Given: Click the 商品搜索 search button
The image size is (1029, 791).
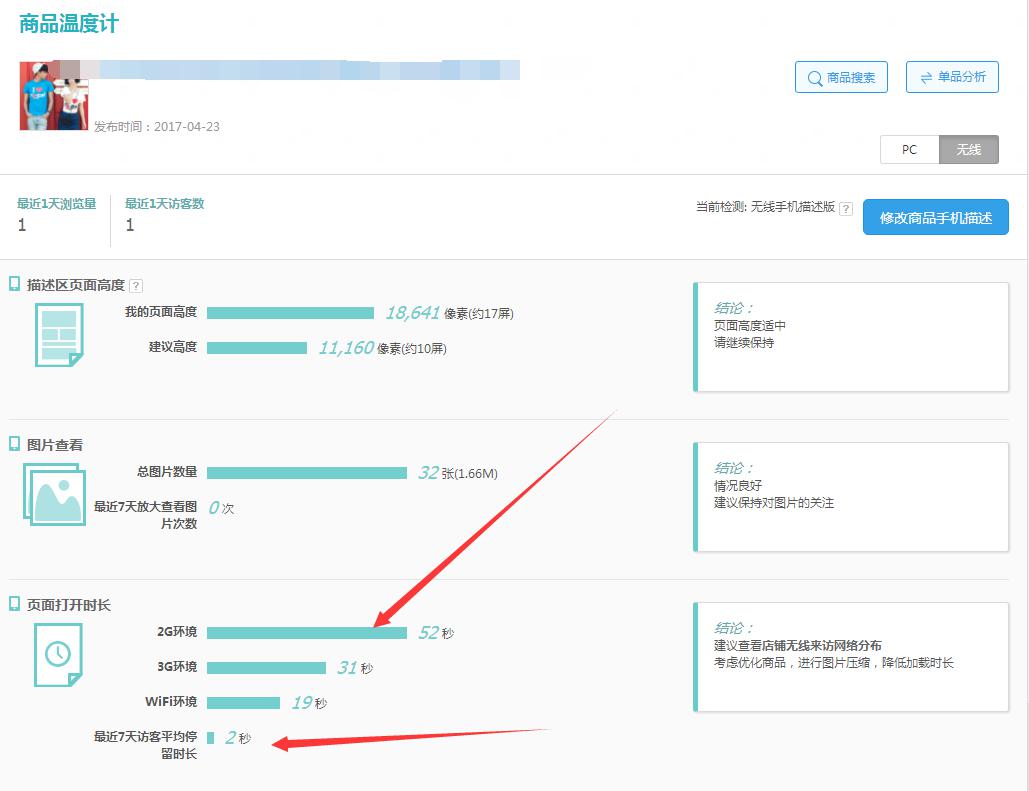Looking at the screenshot, I should click(x=841, y=77).
